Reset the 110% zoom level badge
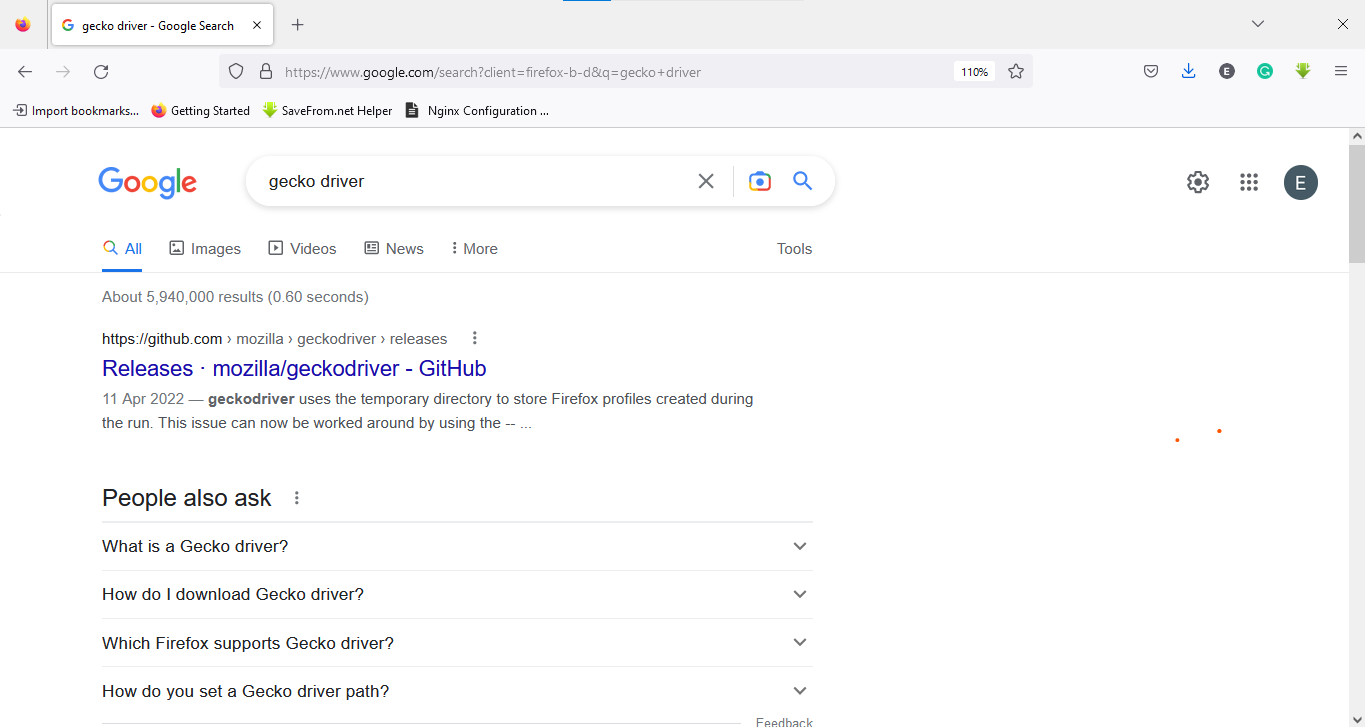 pyautogui.click(x=974, y=72)
